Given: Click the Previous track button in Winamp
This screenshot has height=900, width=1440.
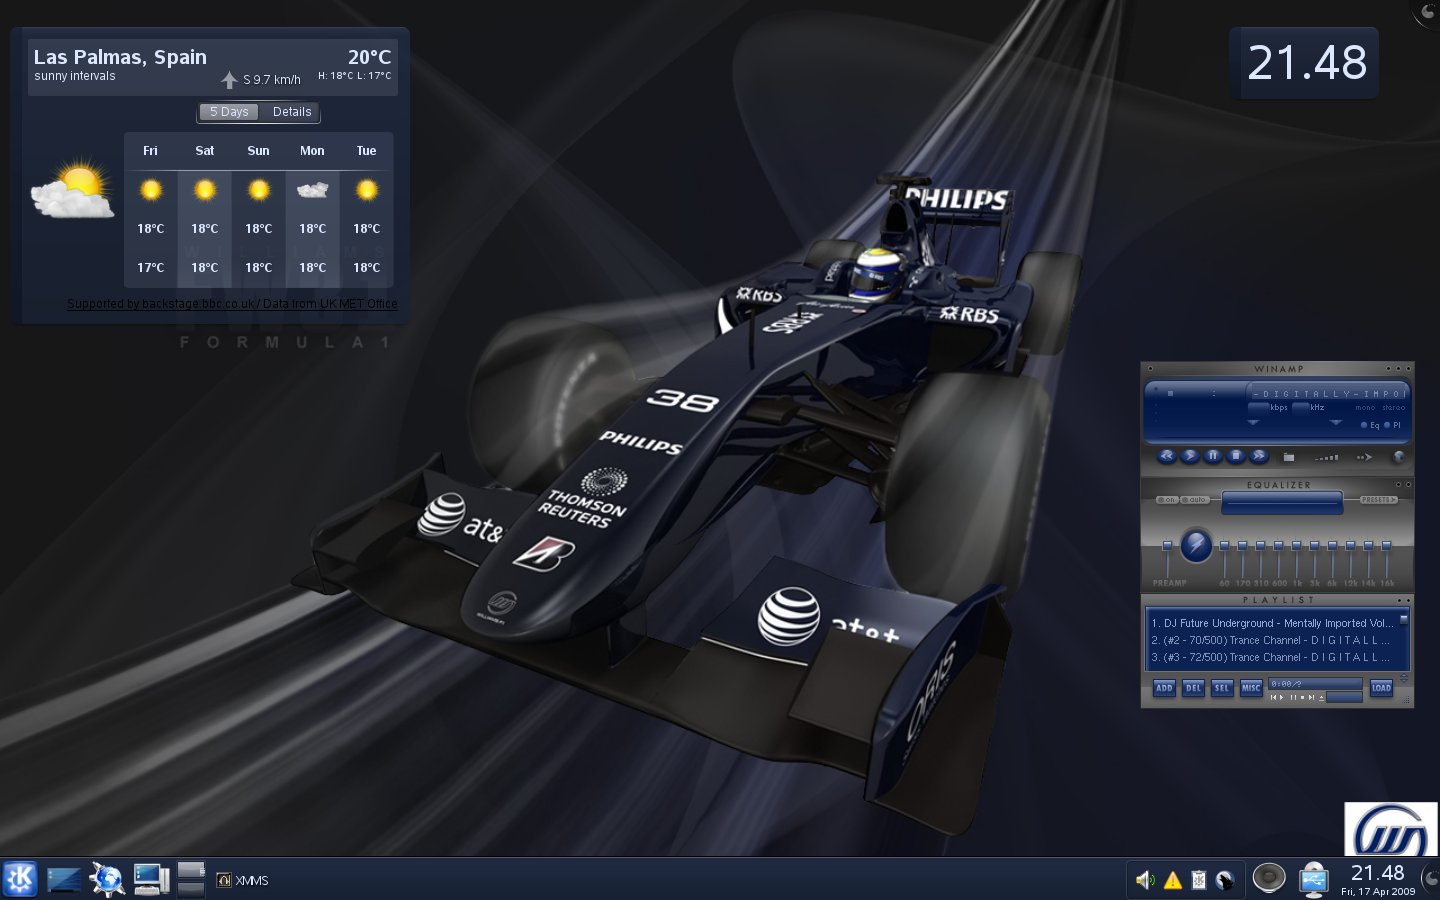Looking at the screenshot, I should 1166,456.
